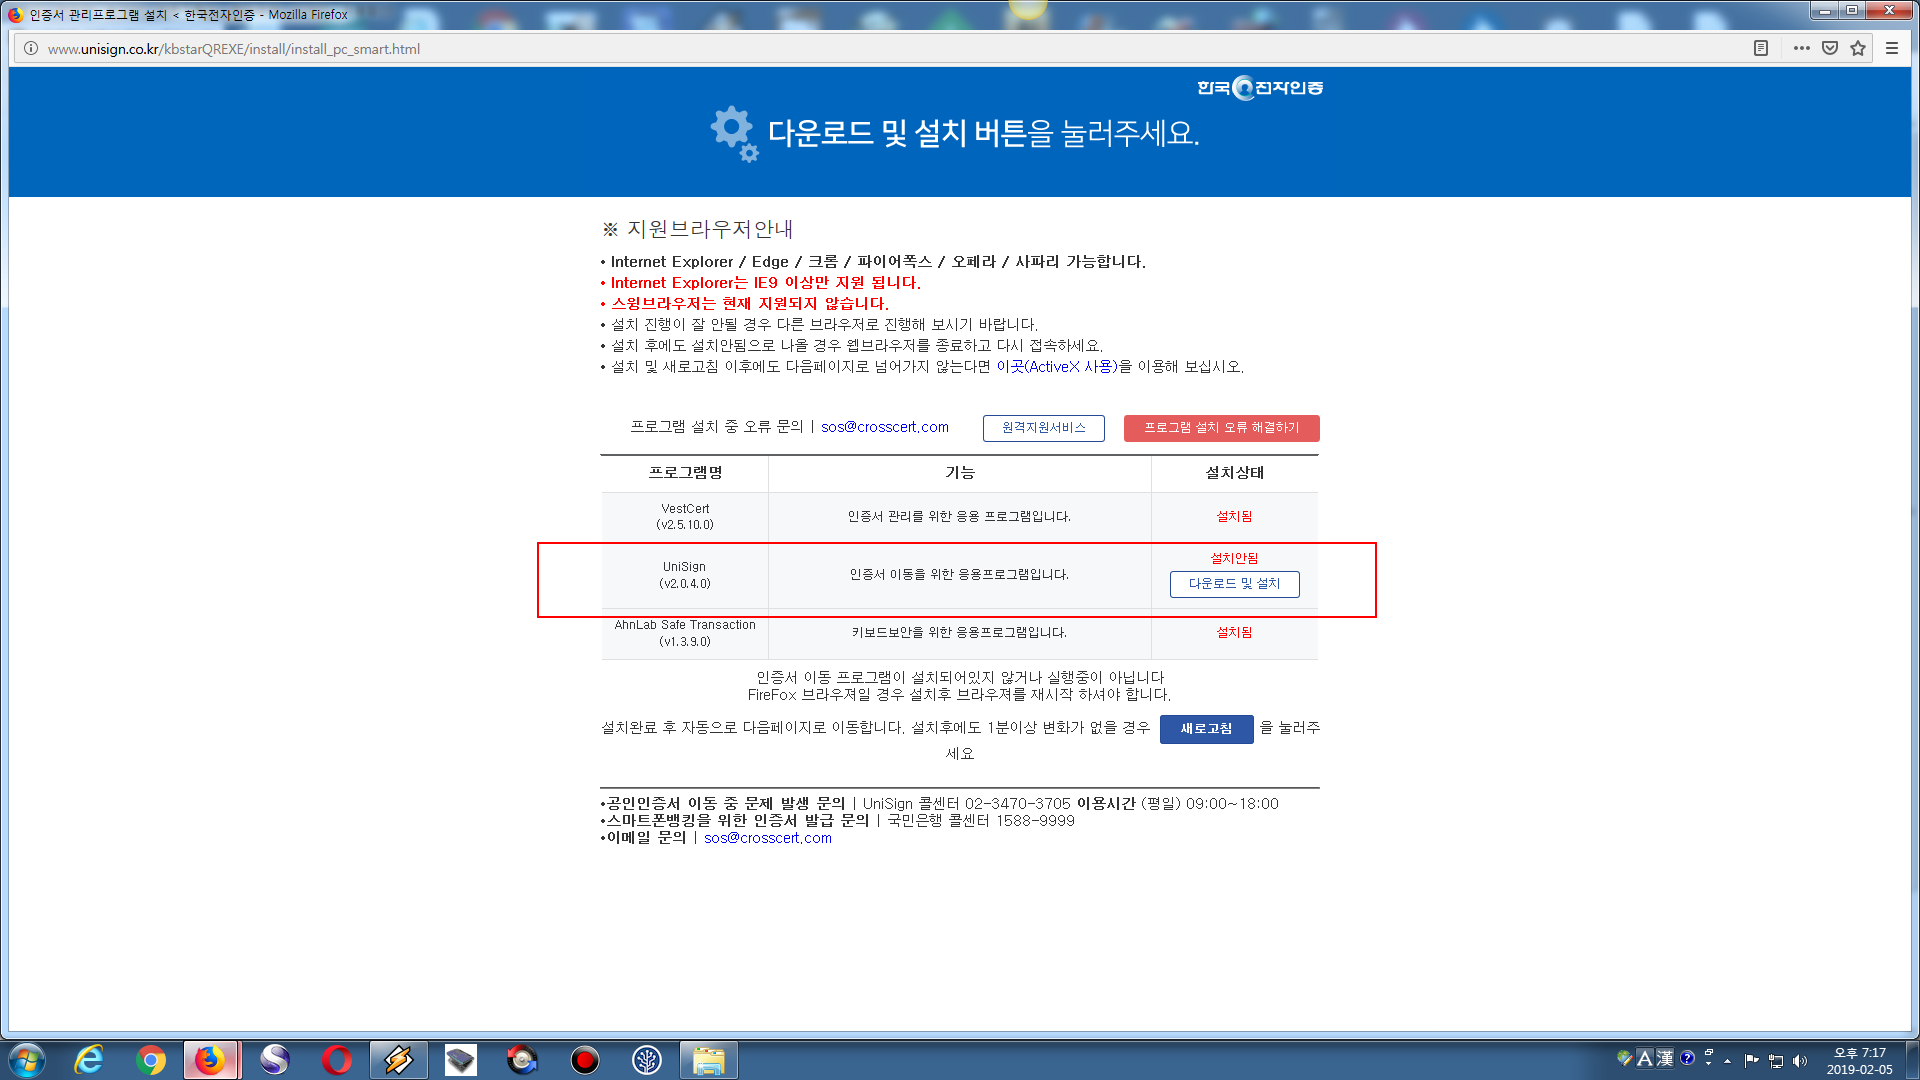This screenshot has width=1920, height=1080.
Task: Click the 지원브라우저안내 heading
Action: 697,229
